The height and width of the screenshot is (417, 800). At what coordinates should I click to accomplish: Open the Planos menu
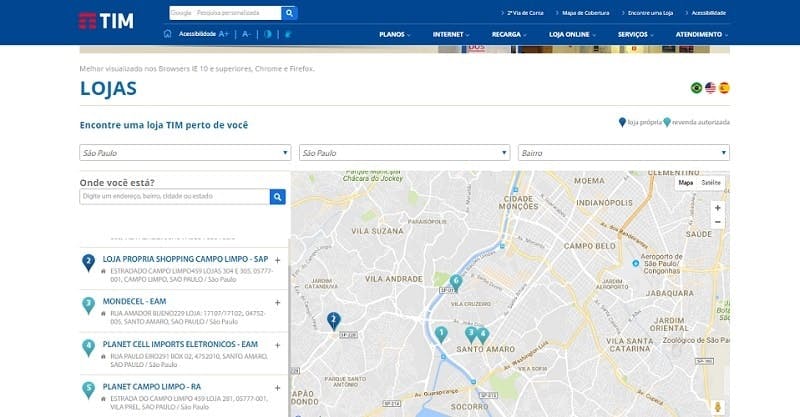394,34
